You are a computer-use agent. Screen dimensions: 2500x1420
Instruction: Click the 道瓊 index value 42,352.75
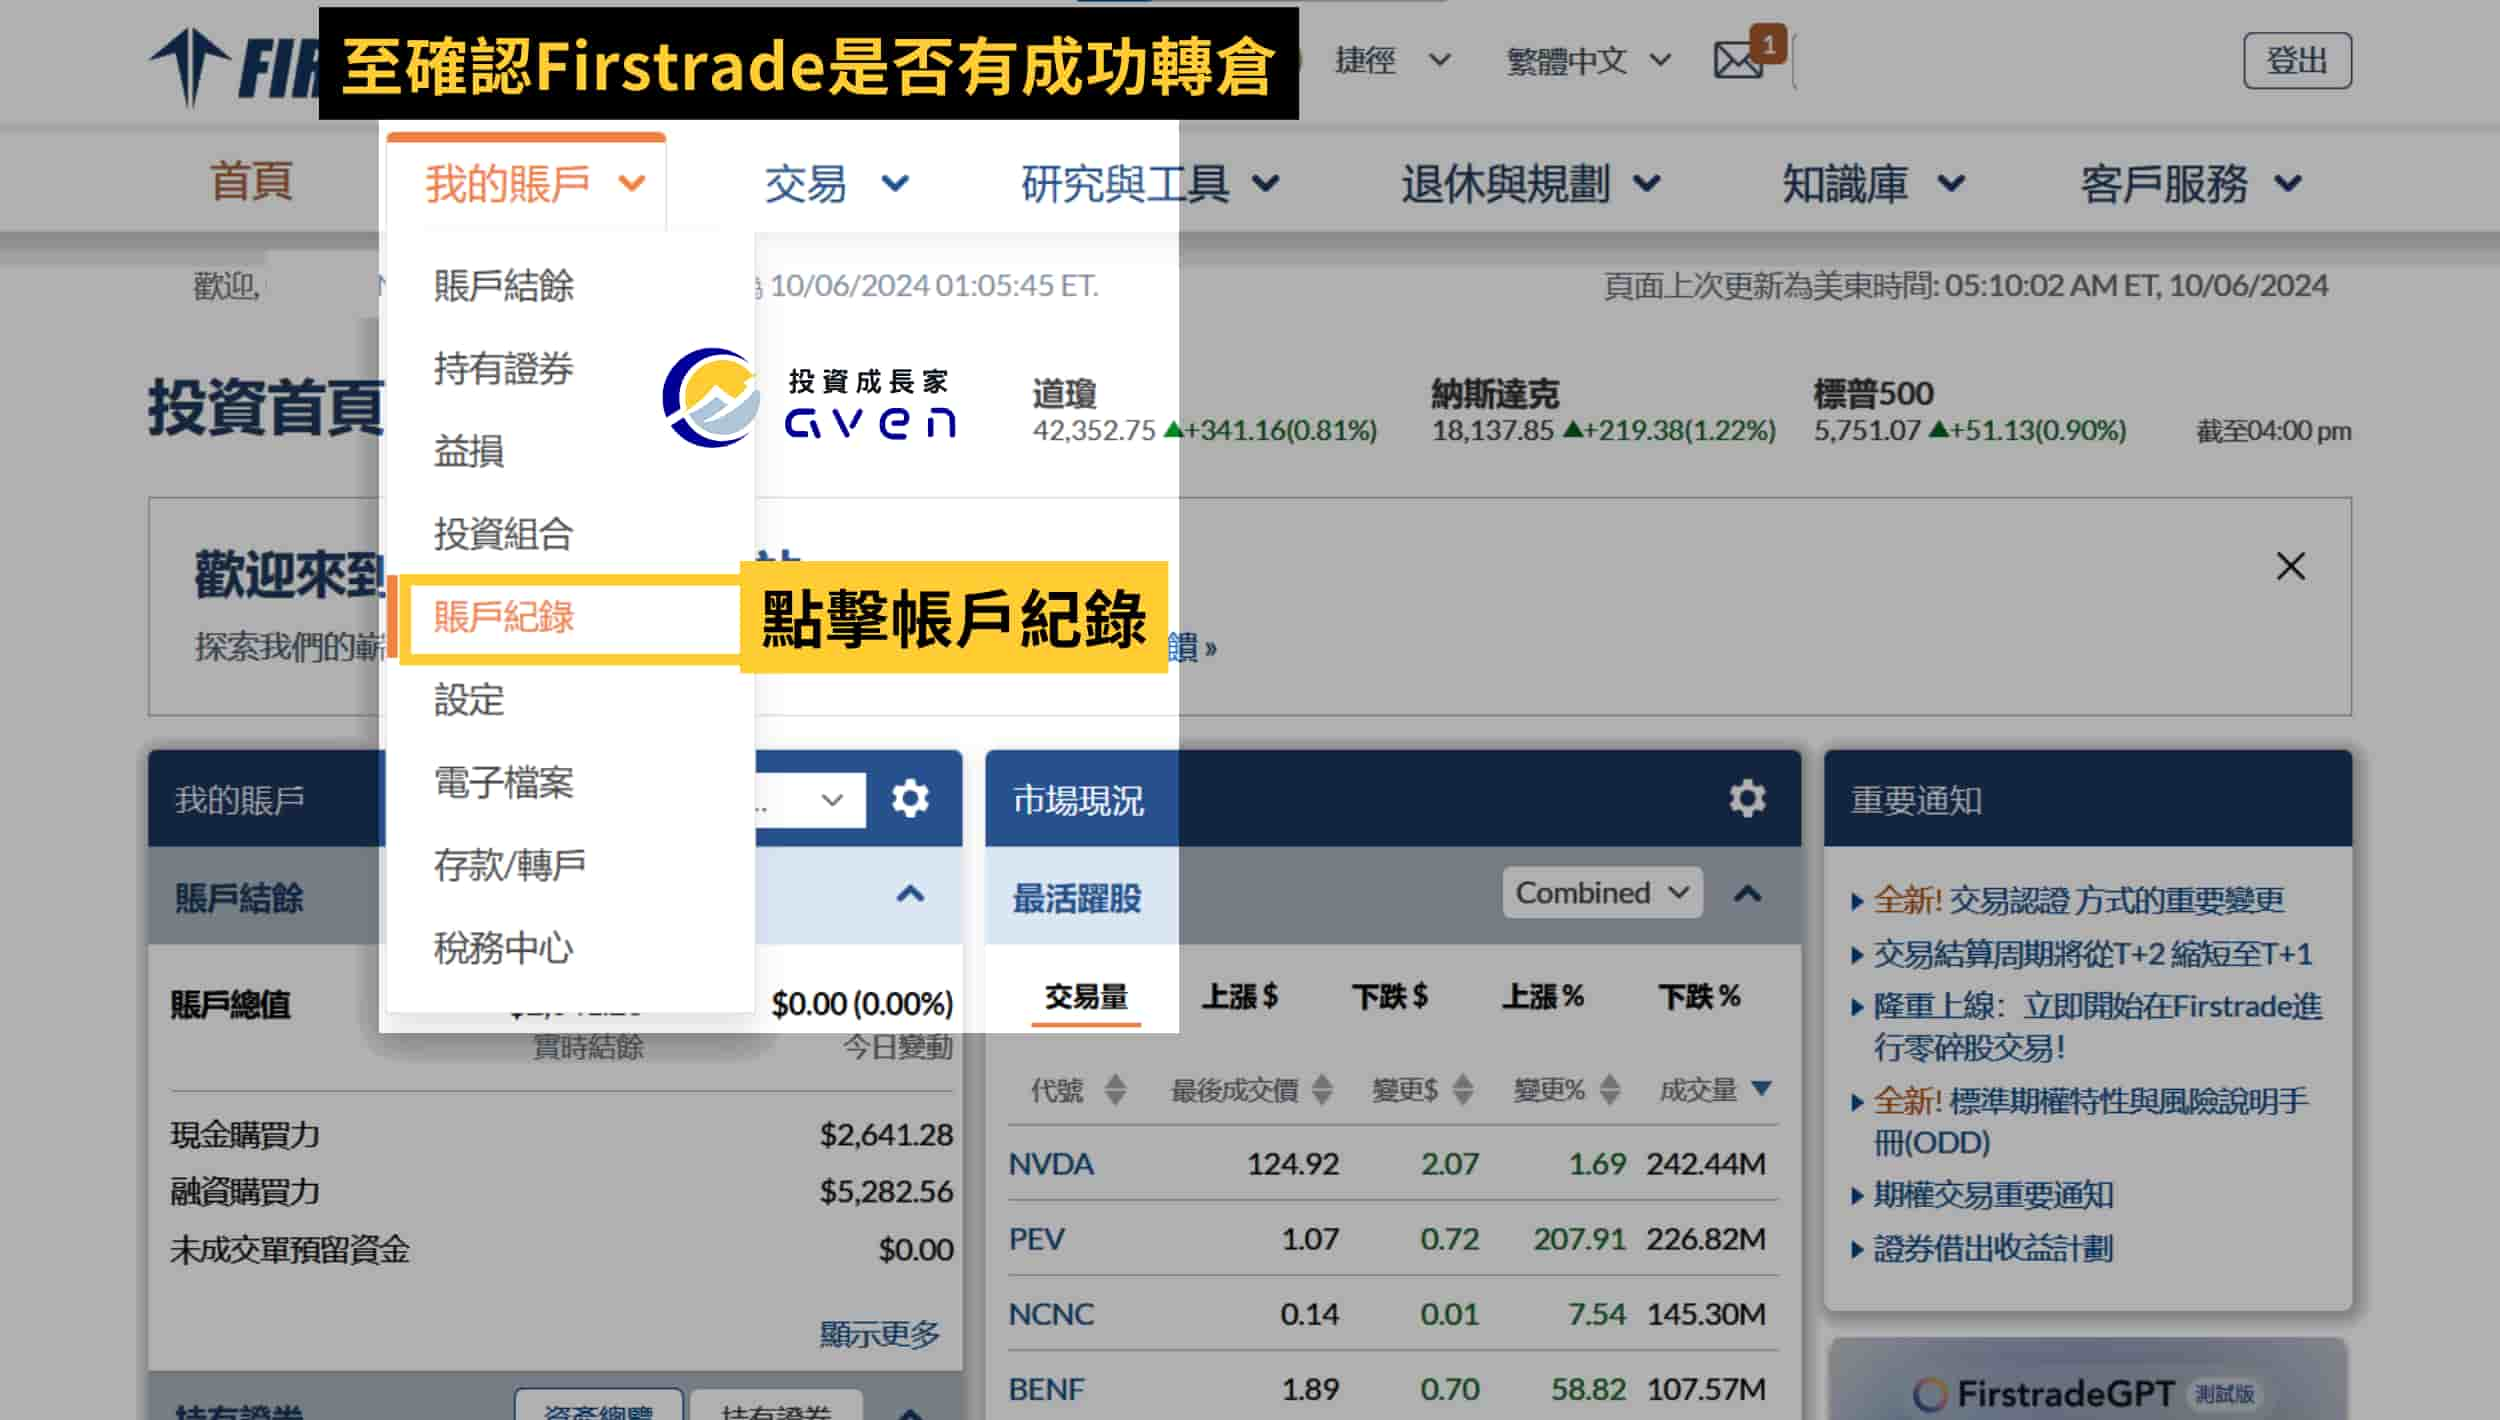1094,431
